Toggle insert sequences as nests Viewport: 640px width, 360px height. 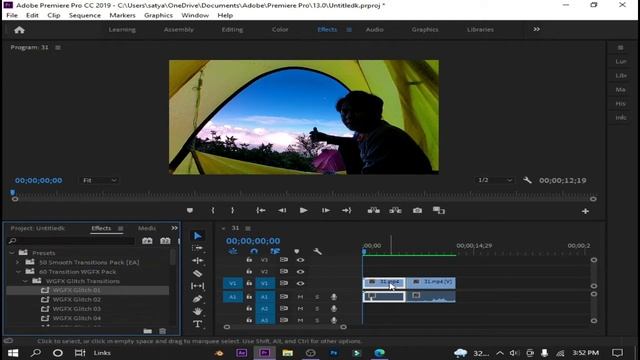click(233, 251)
